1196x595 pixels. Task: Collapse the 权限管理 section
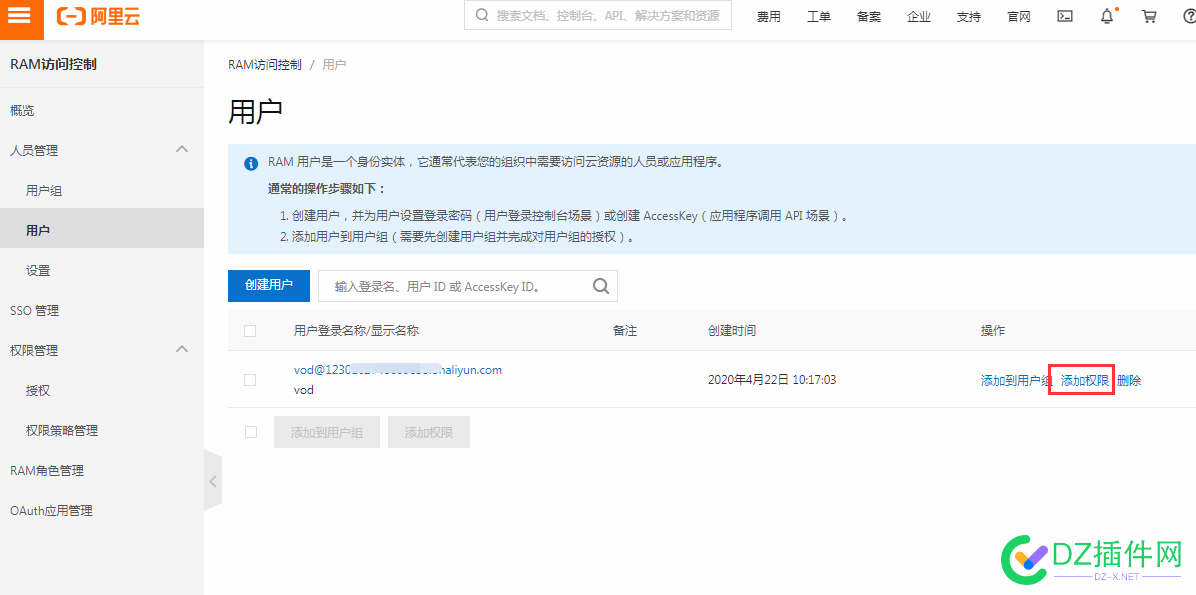coord(182,349)
